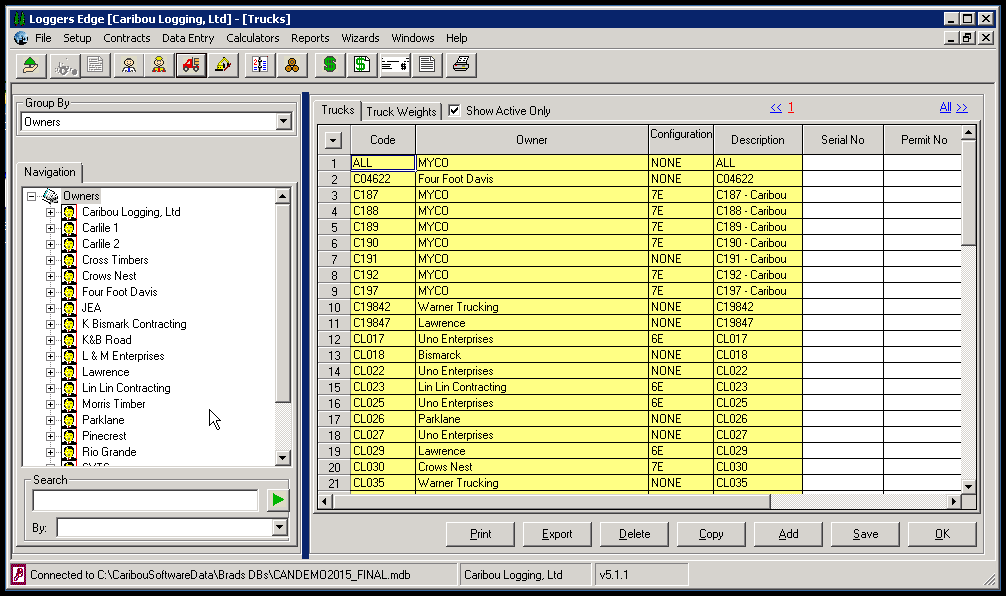Click the Export button
1006x596 pixels.
[557, 534]
